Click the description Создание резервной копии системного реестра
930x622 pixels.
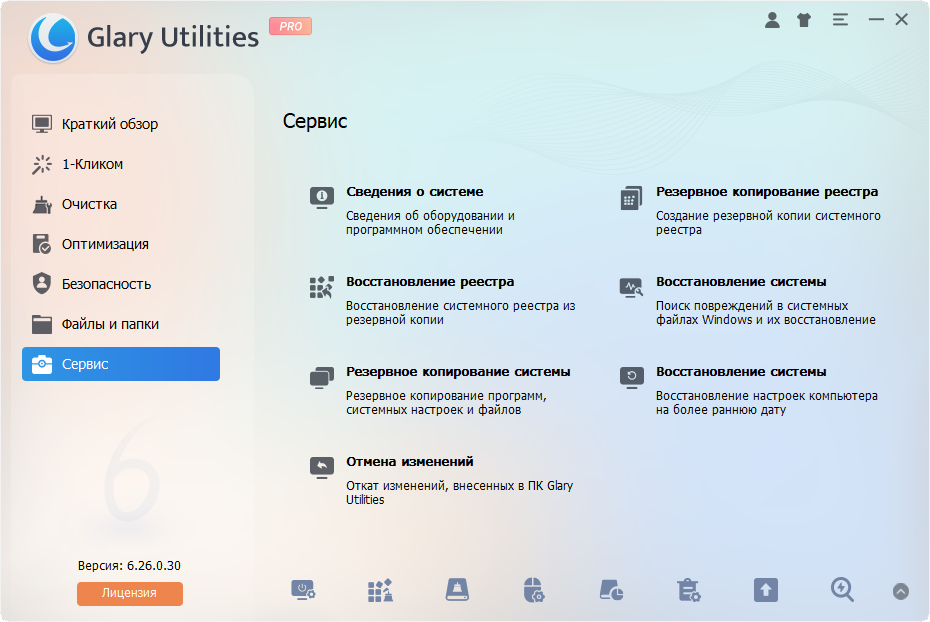pos(768,223)
